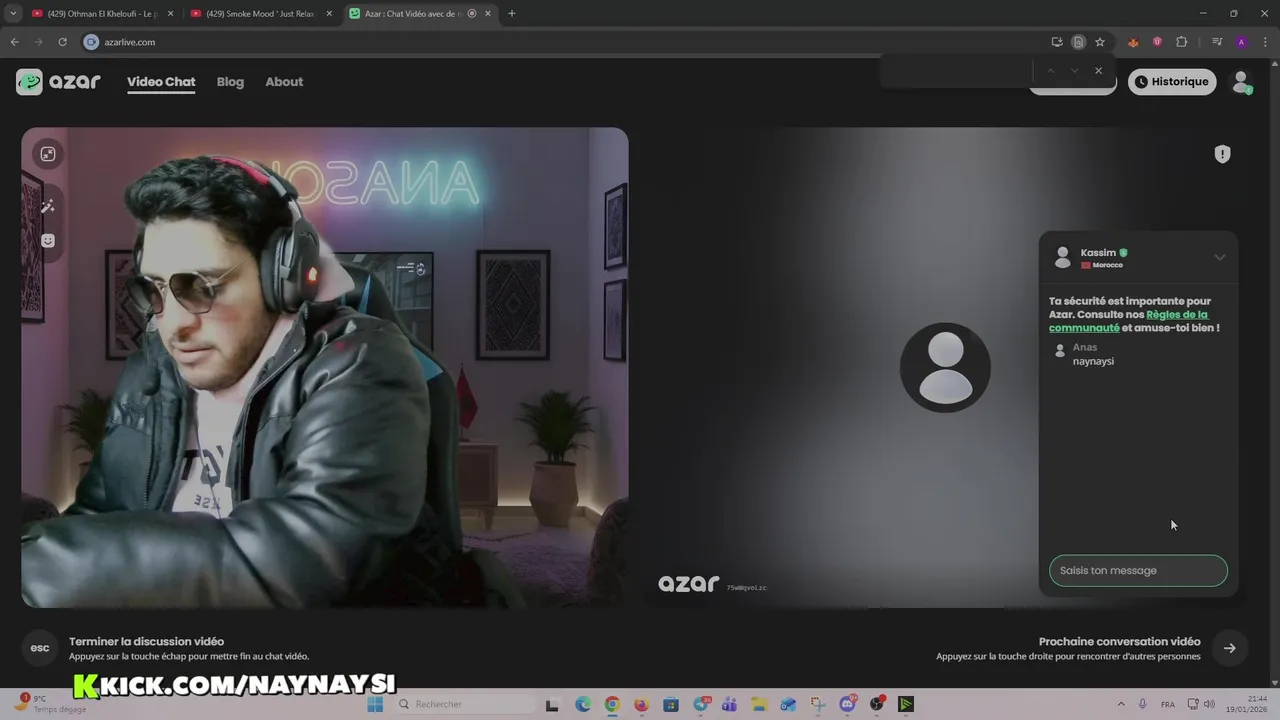Go to next find result arrow
This screenshot has height=720, width=1280.
[1074, 70]
